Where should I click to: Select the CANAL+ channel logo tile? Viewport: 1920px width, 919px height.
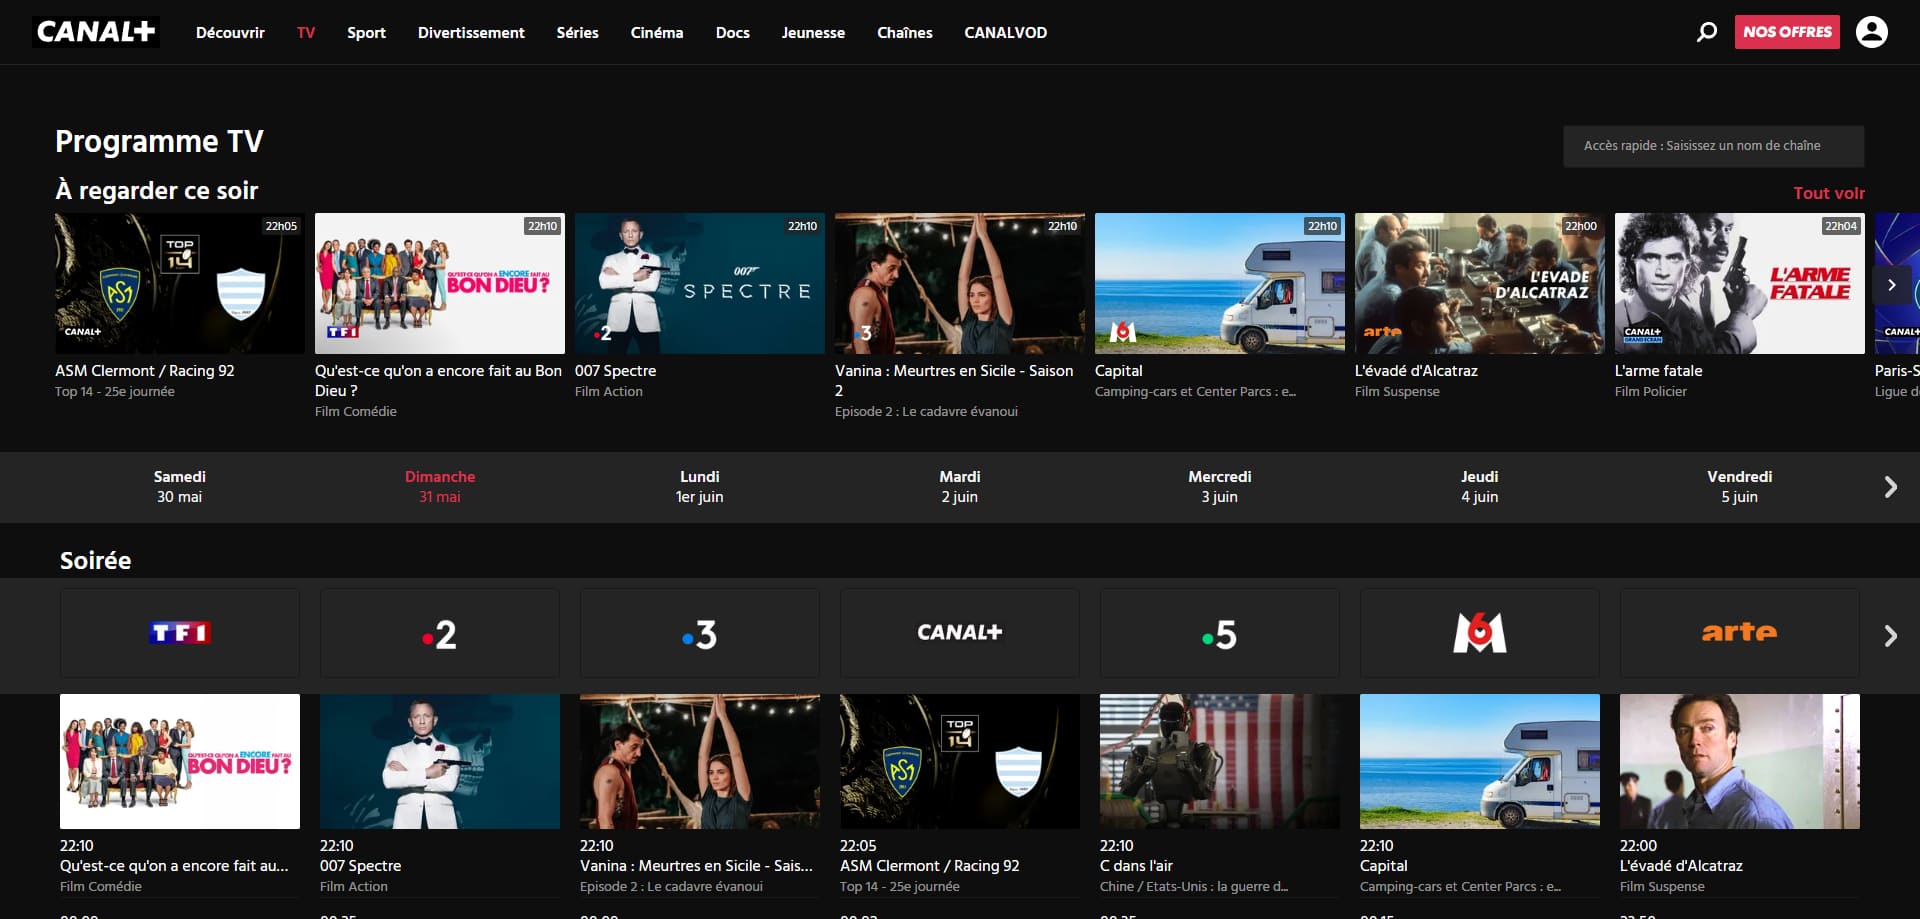(960, 633)
